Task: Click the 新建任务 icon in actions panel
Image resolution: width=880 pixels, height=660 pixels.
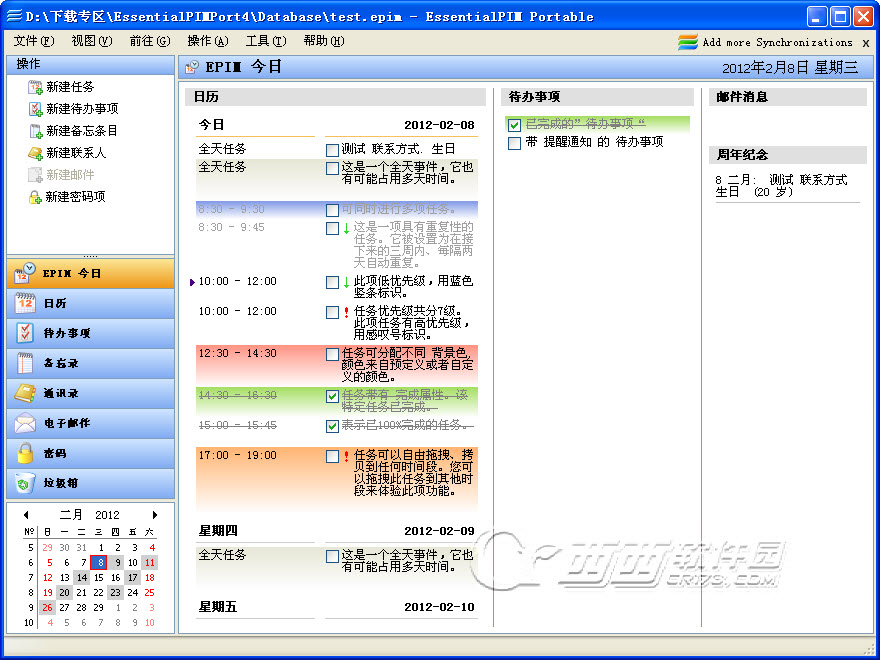Action: (35, 87)
